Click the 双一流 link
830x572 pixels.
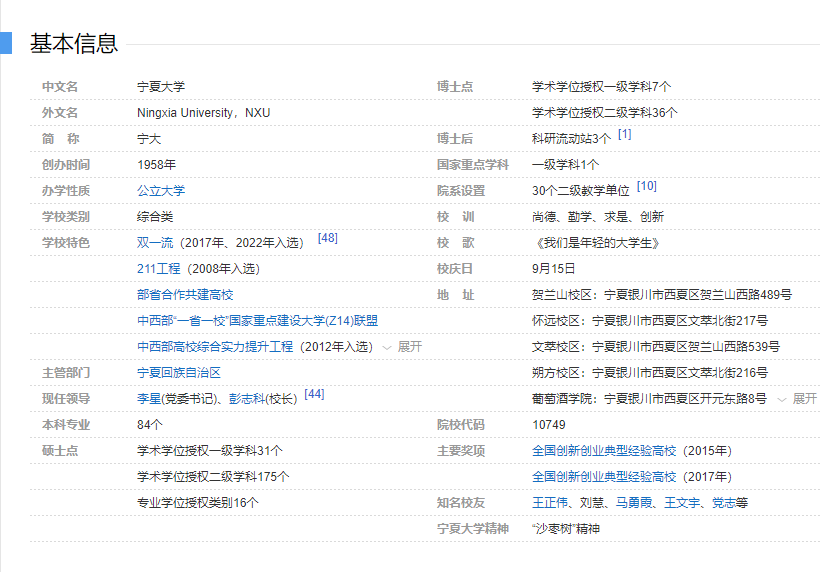(155, 243)
